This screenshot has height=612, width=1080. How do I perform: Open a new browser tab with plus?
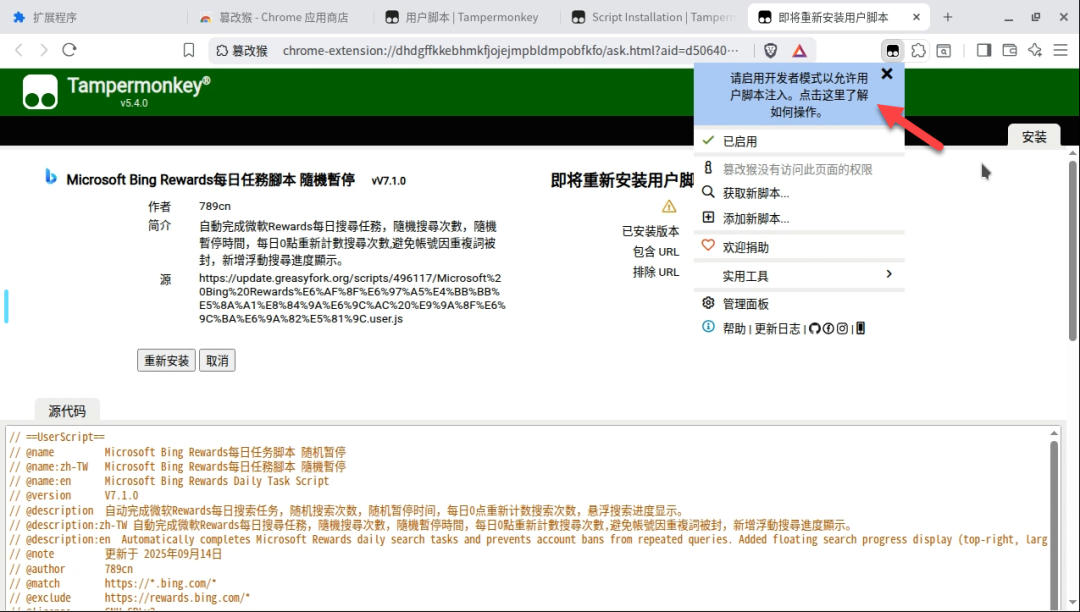pyautogui.click(x=948, y=17)
